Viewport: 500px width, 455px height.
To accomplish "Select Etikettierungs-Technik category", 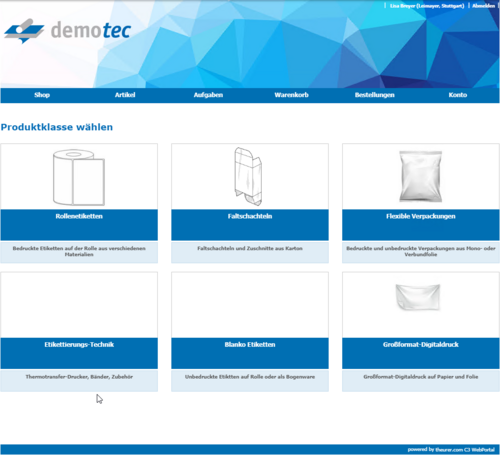I will [79, 345].
